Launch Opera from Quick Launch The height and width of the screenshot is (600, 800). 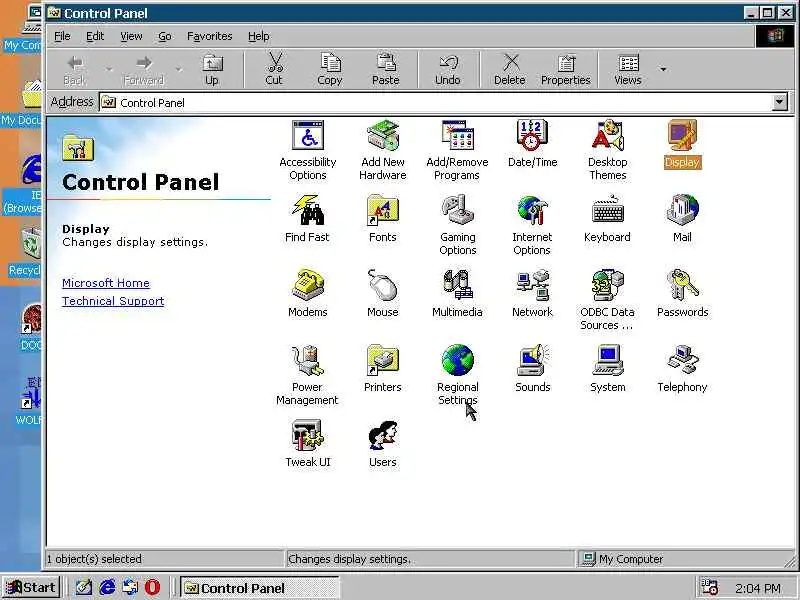pyautogui.click(x=152, y=587)
